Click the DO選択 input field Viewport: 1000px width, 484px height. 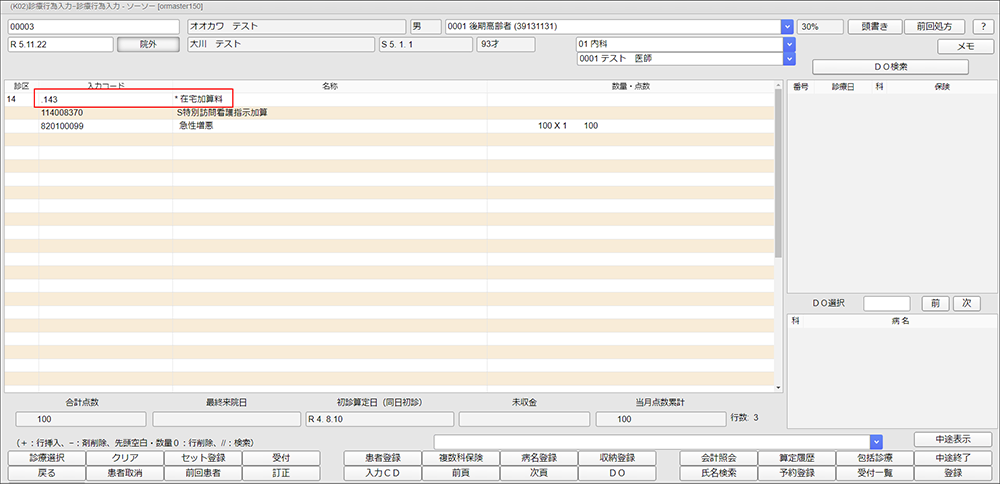tap(886, 303)
